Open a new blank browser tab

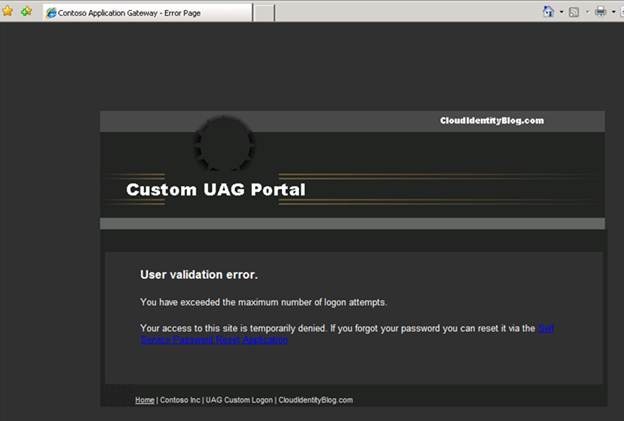(x=264, y=12)
